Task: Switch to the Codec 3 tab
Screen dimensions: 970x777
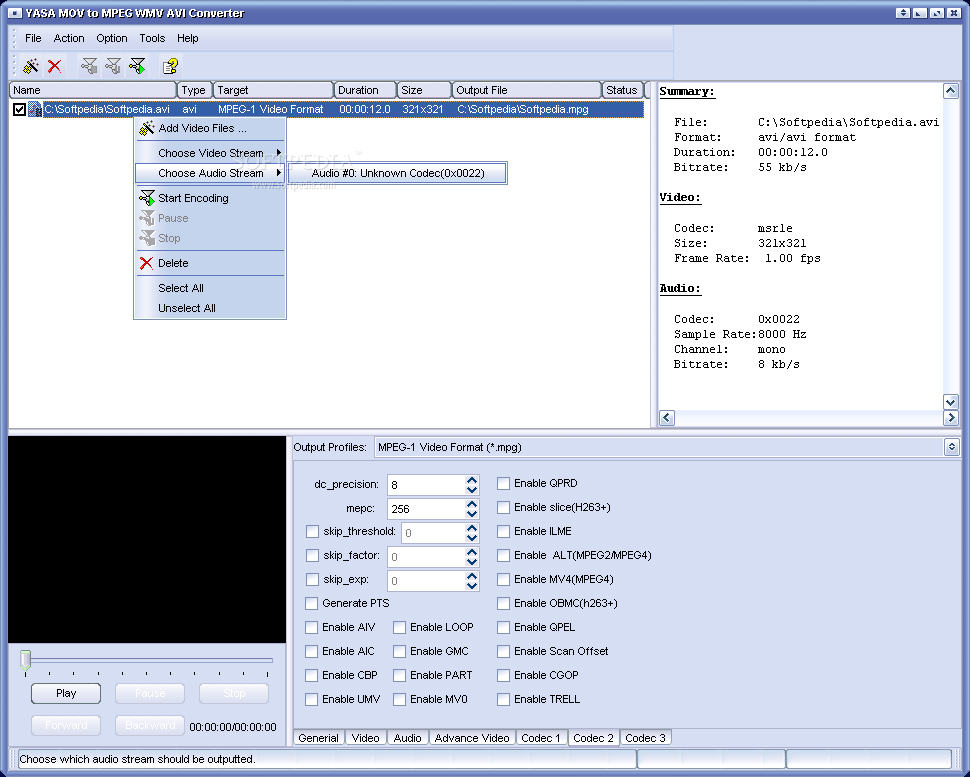Action: (x=645, y=738)
